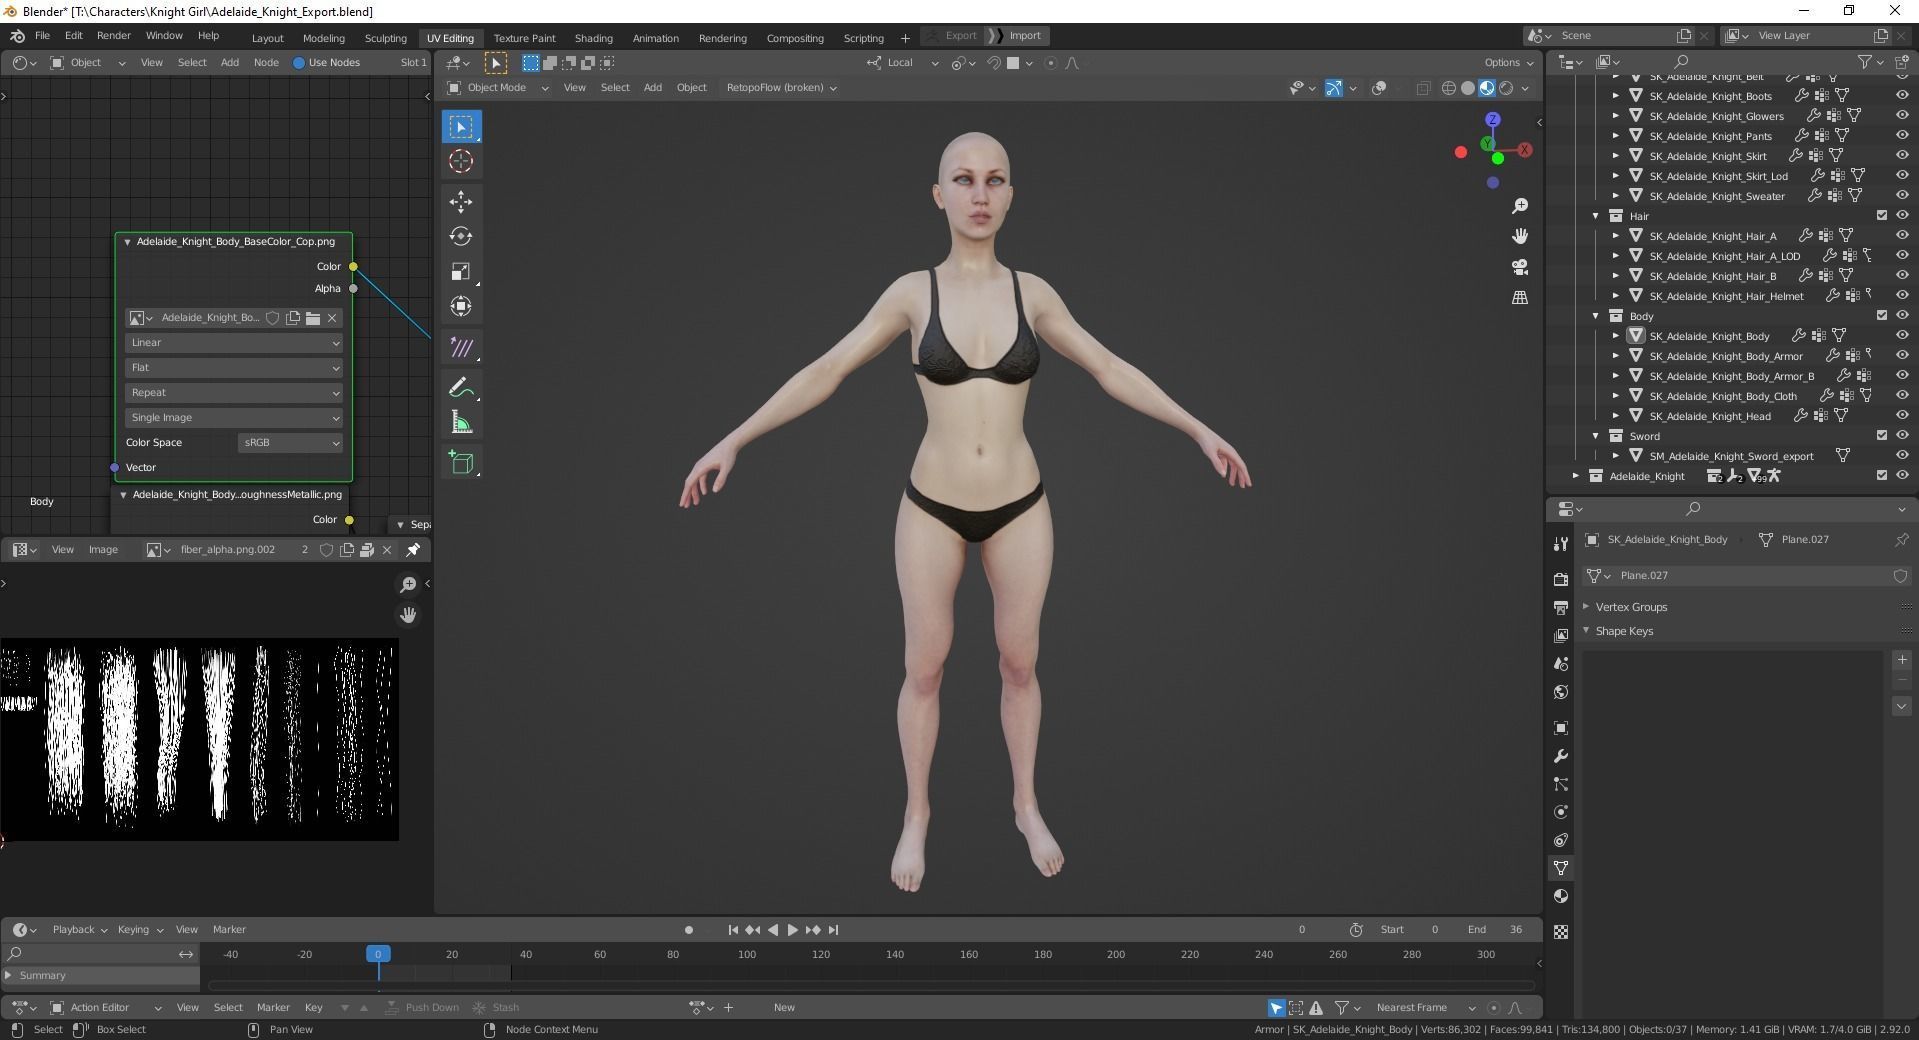Open the Material properties tab
This screenshot has height=1040, width=1919.
(x=1561, y=896)
